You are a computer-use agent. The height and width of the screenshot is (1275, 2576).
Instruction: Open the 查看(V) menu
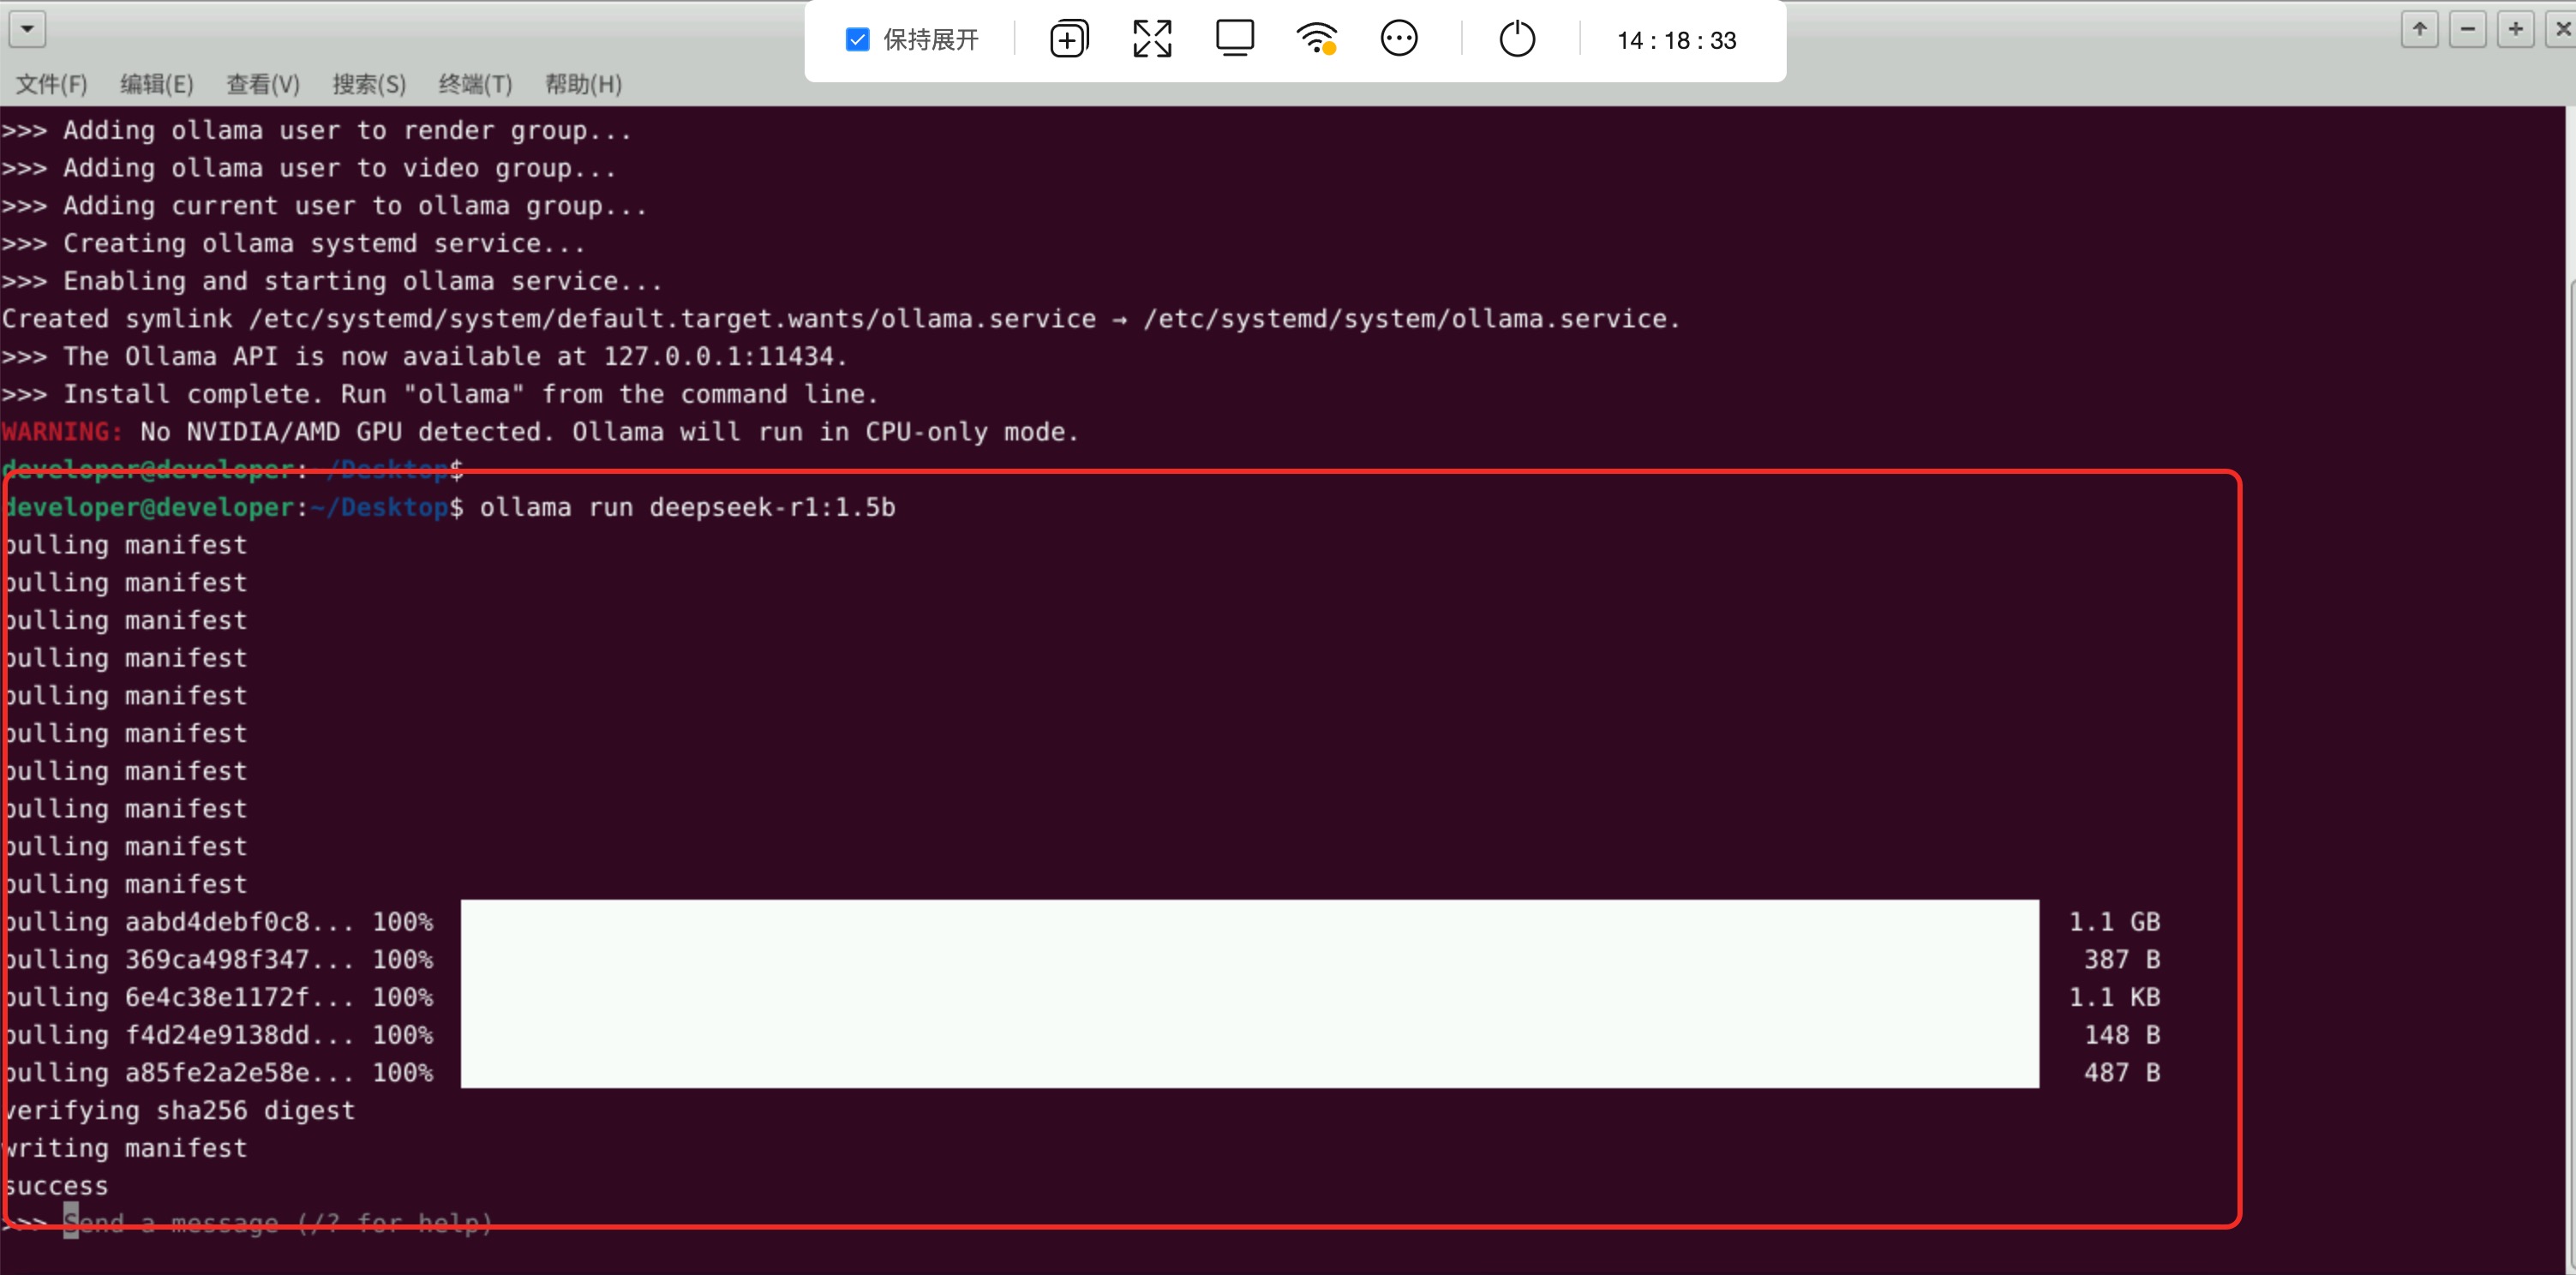[262, 84]
